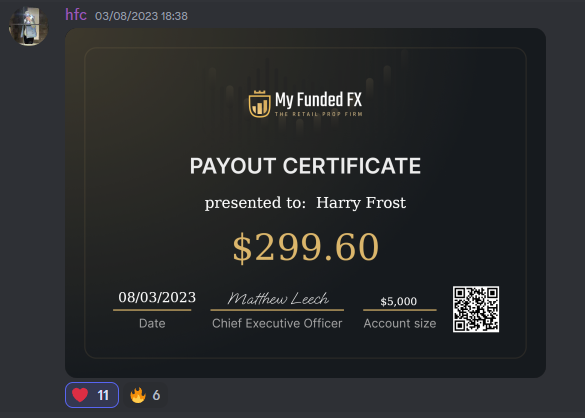This screenshot has width=585, height=418.
Task: Click the fire emoji icon
Action: click(x=138, y=395)
